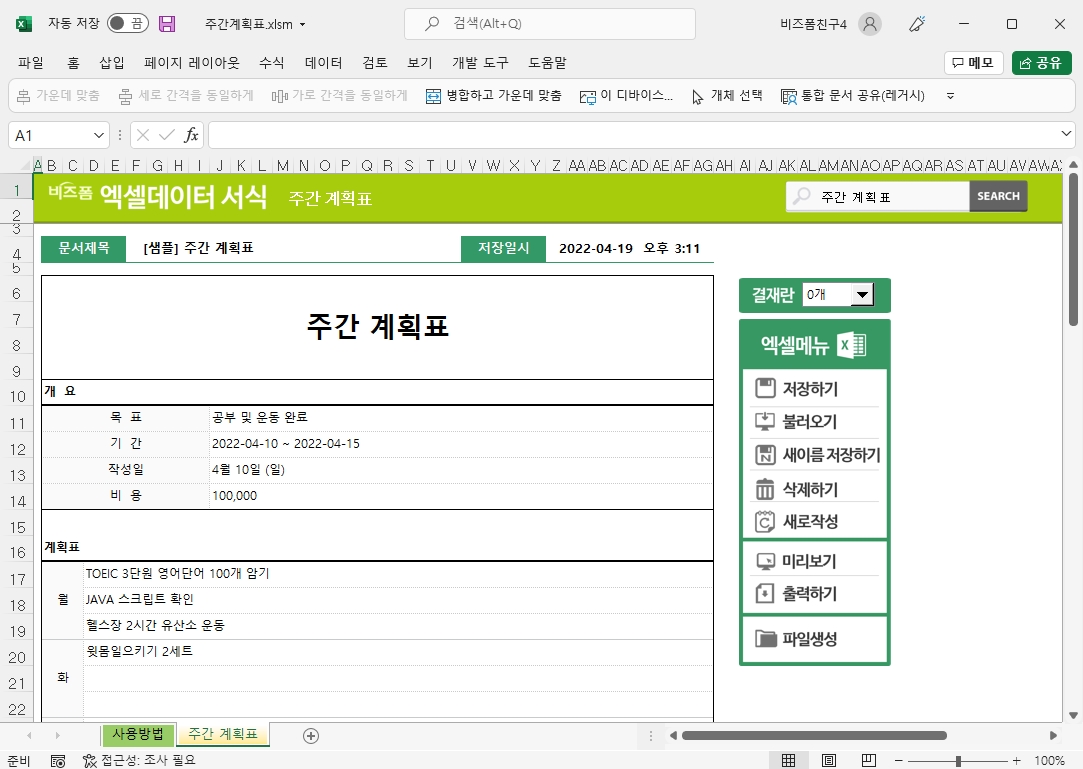
Task: Click the 공유 share button
Action: click(1041, 63)
